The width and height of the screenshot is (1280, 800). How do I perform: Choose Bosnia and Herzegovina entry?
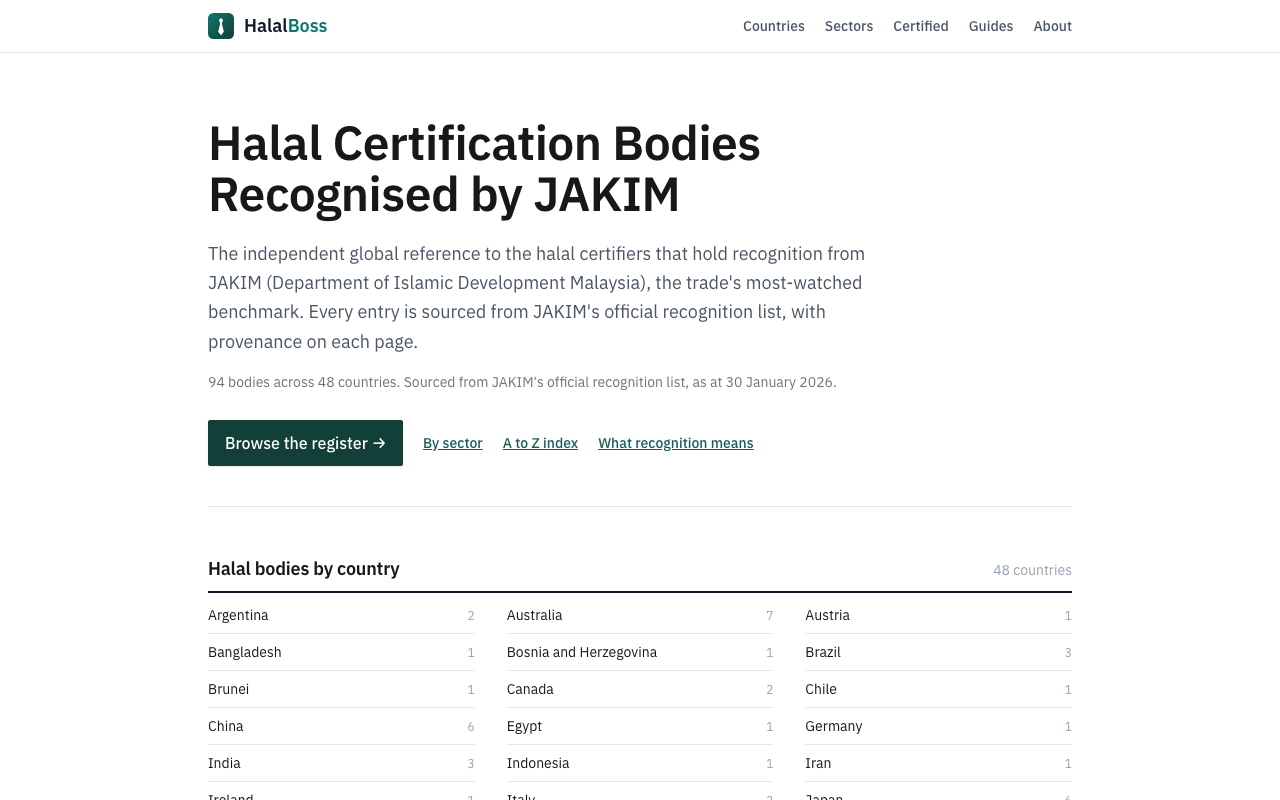[640, 652]
